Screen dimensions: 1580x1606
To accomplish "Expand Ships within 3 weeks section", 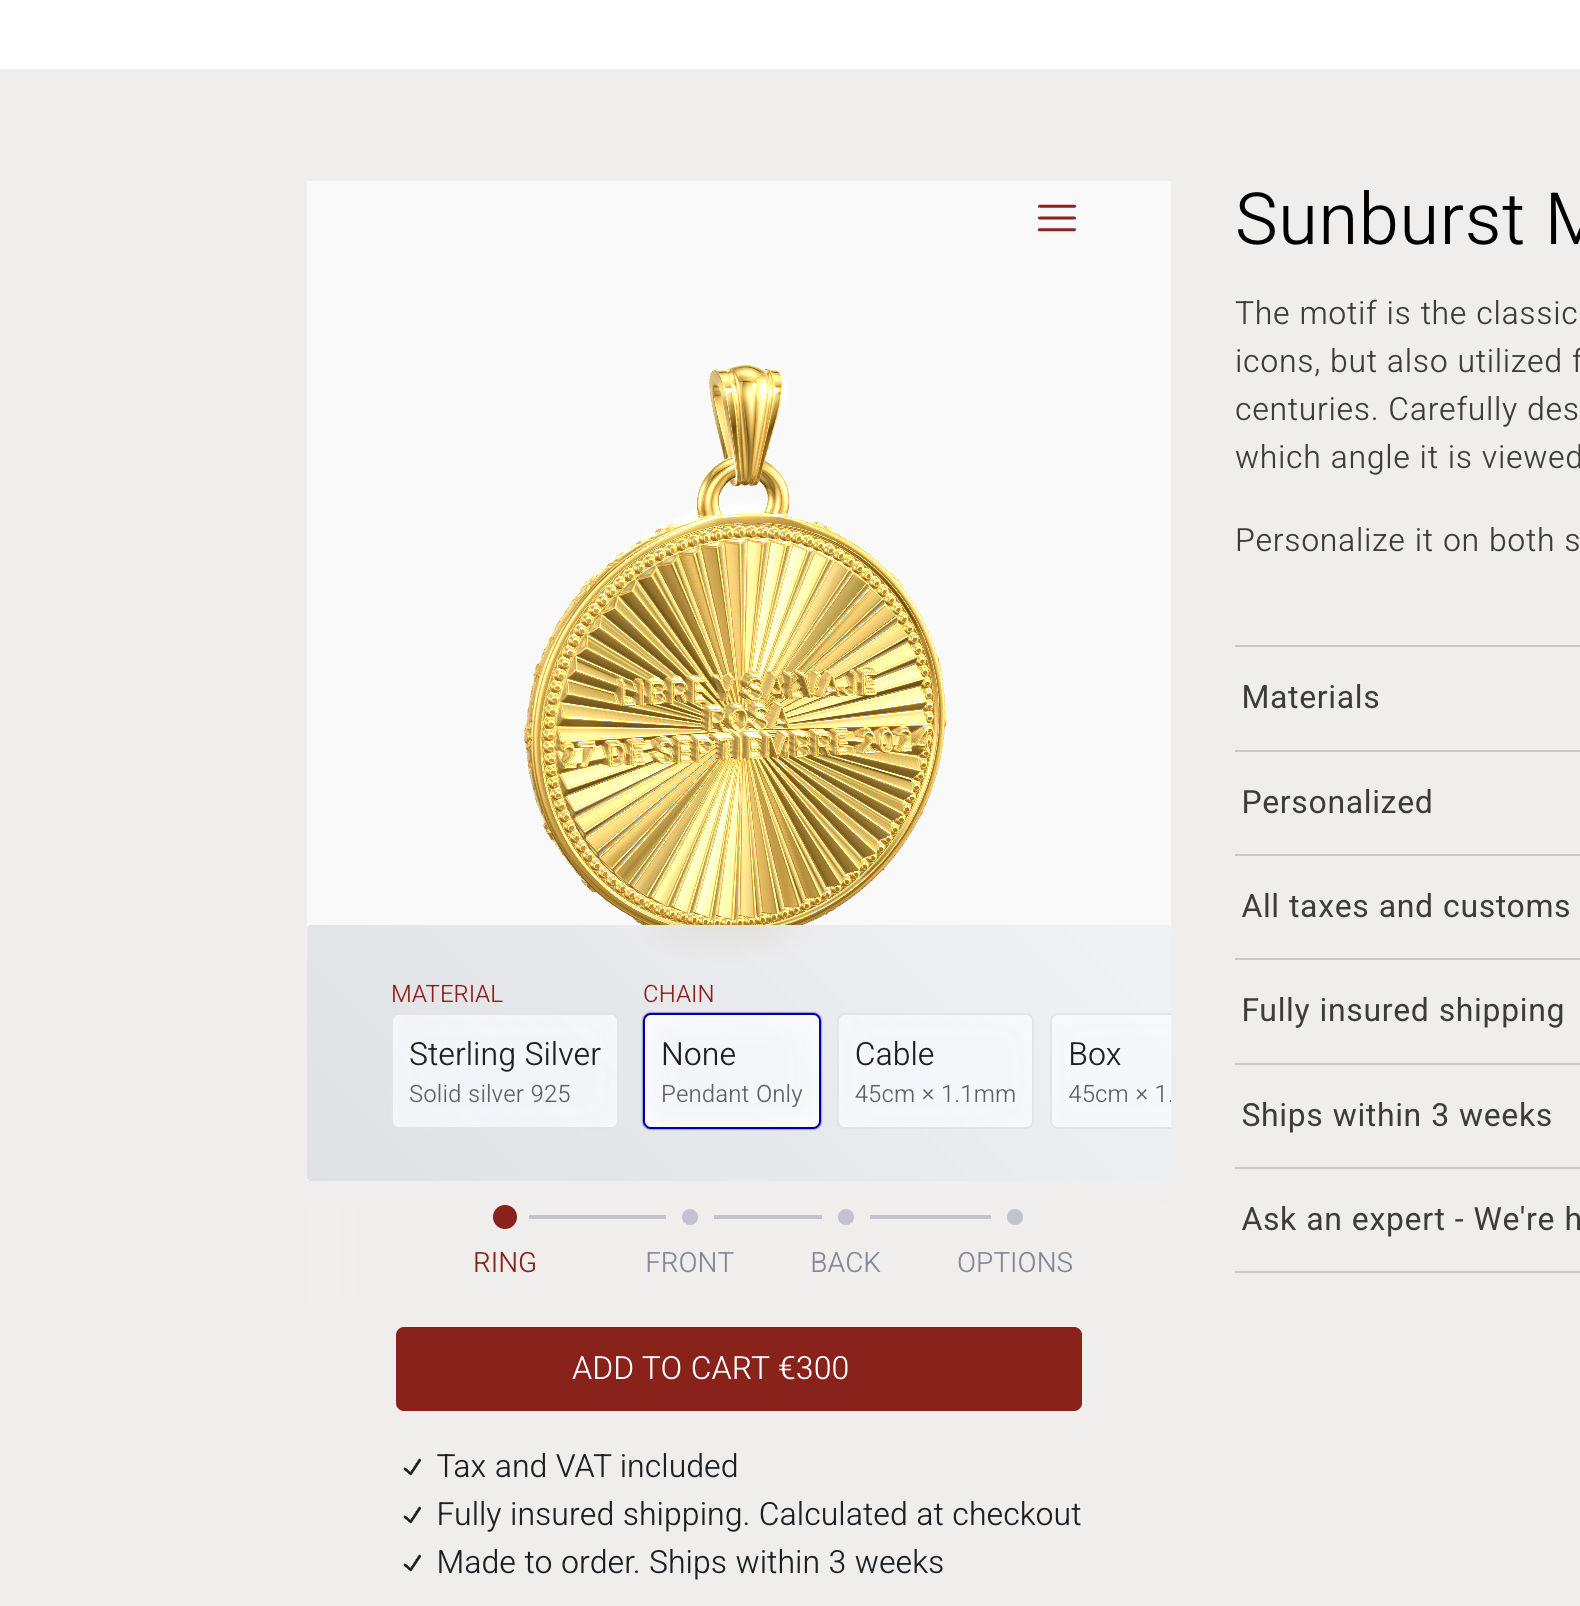I will [x=1396, y=1115].
